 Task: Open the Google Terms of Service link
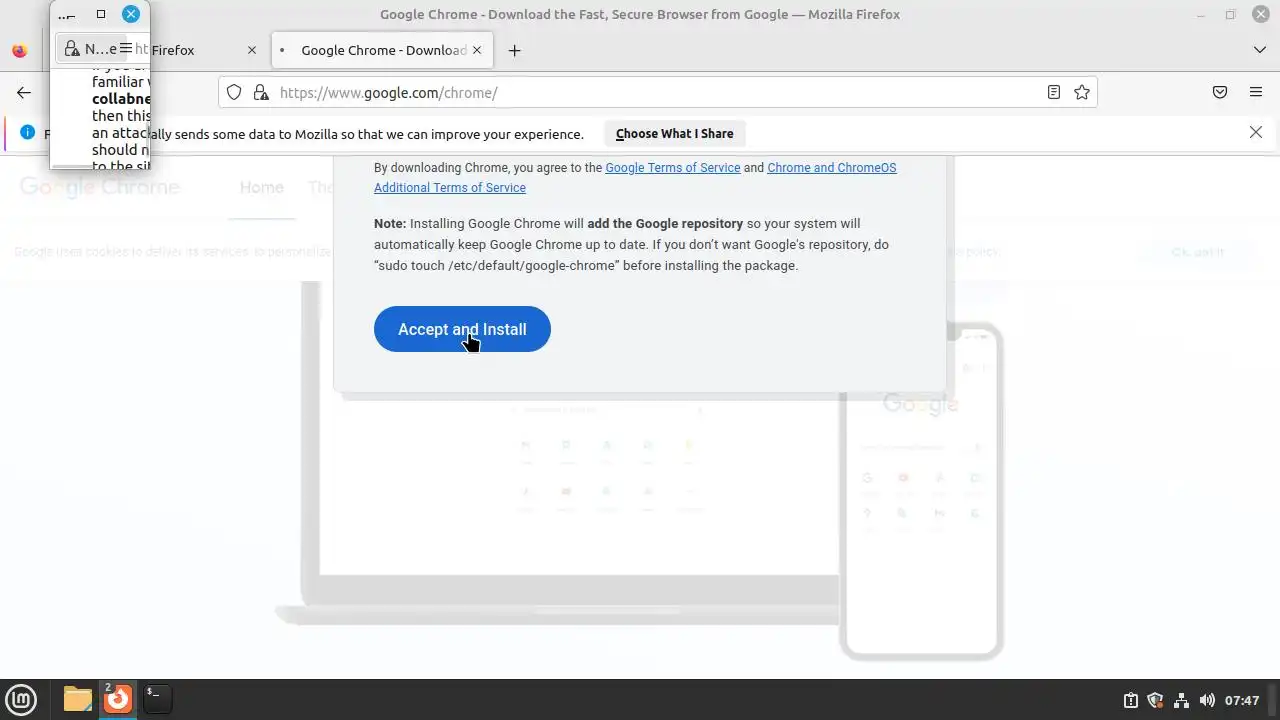(673, 168)
